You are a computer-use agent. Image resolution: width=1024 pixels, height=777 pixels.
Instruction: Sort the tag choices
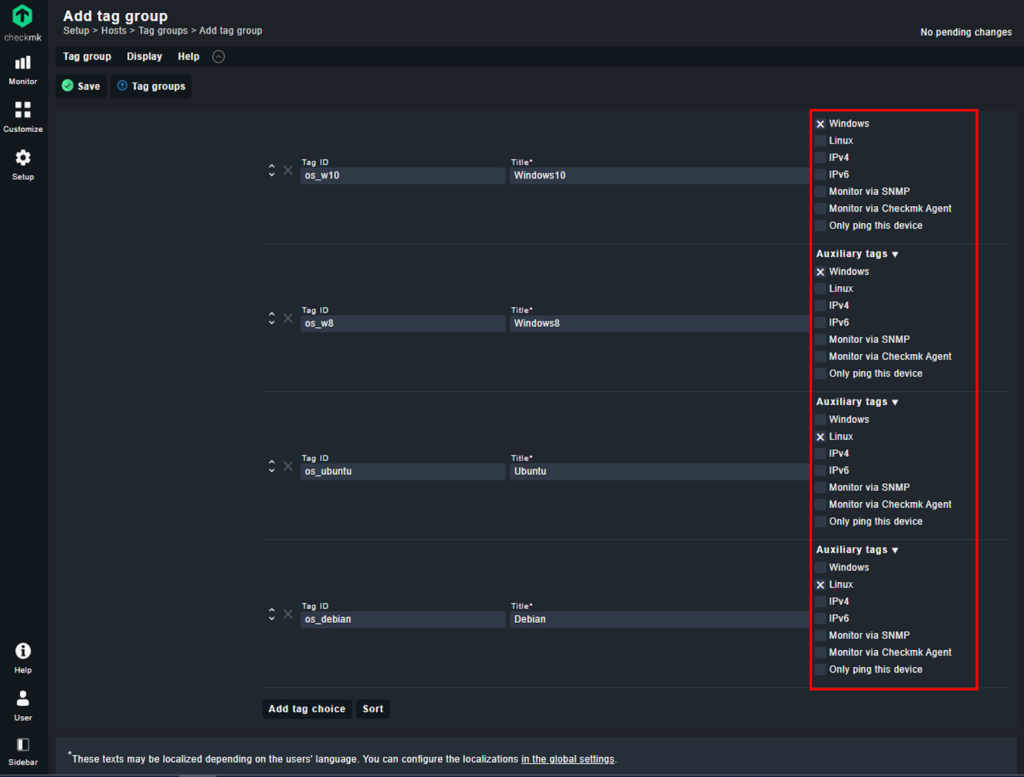373,709
